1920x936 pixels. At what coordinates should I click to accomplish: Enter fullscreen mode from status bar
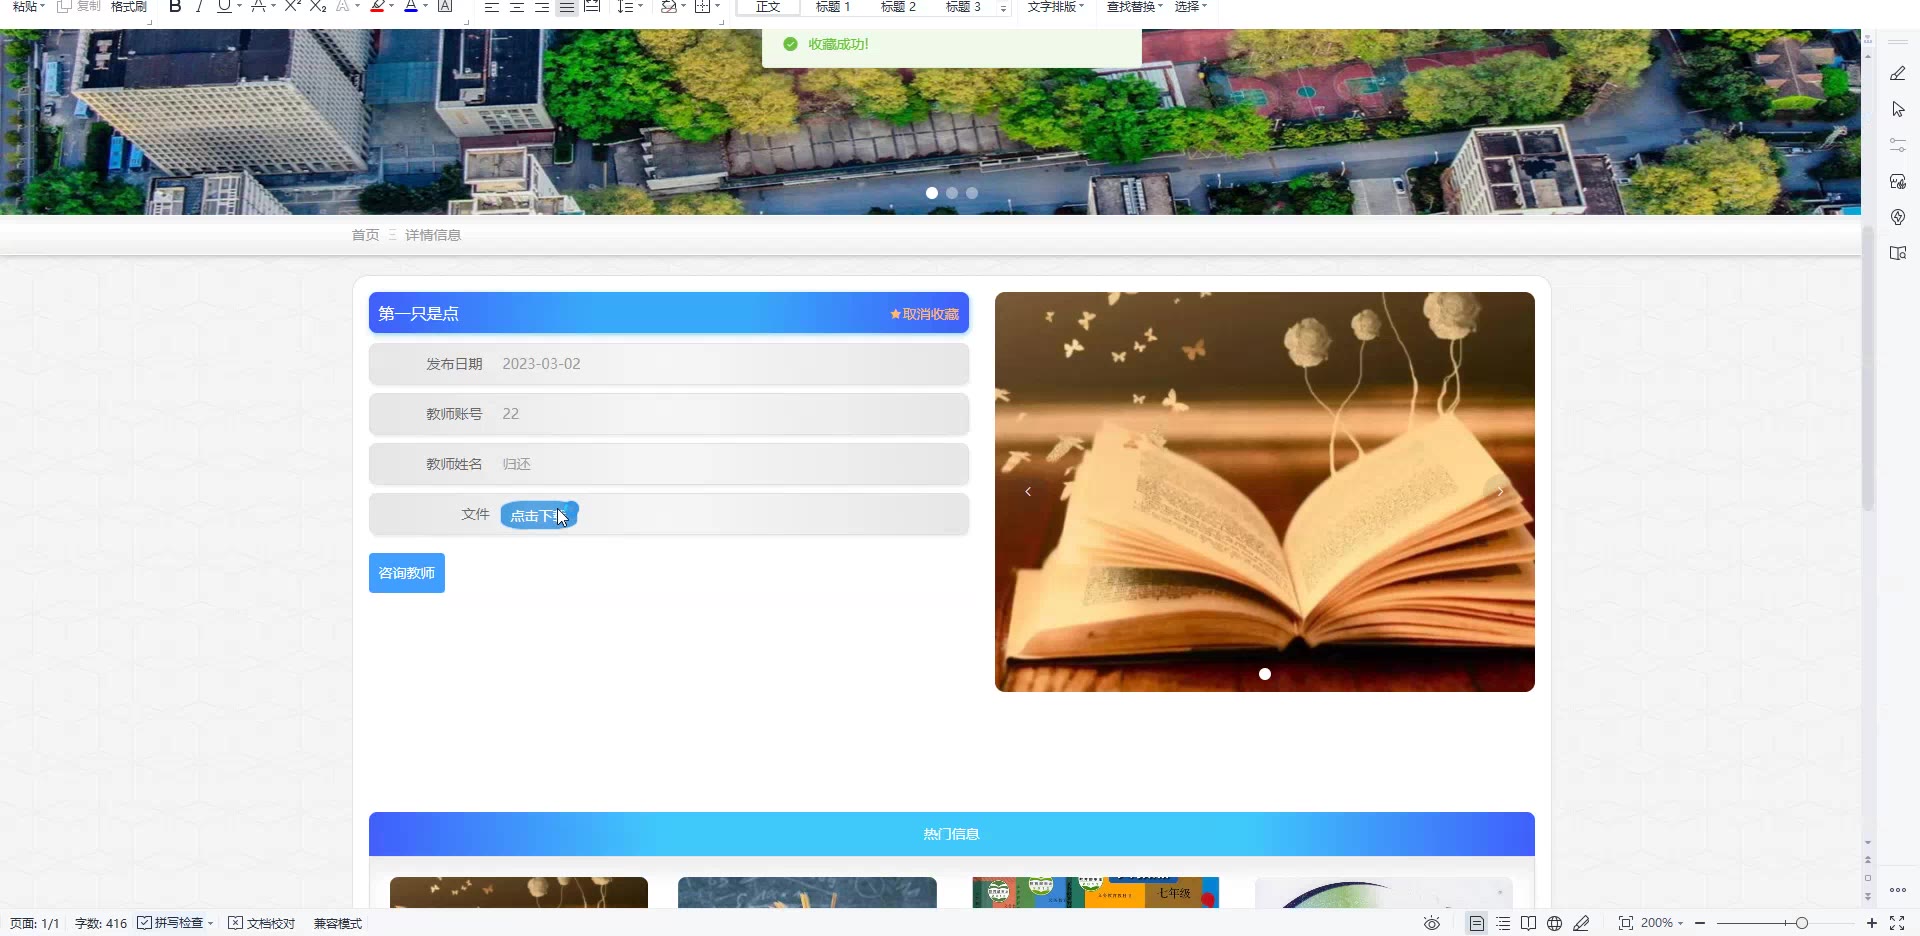pos(1897,923)
